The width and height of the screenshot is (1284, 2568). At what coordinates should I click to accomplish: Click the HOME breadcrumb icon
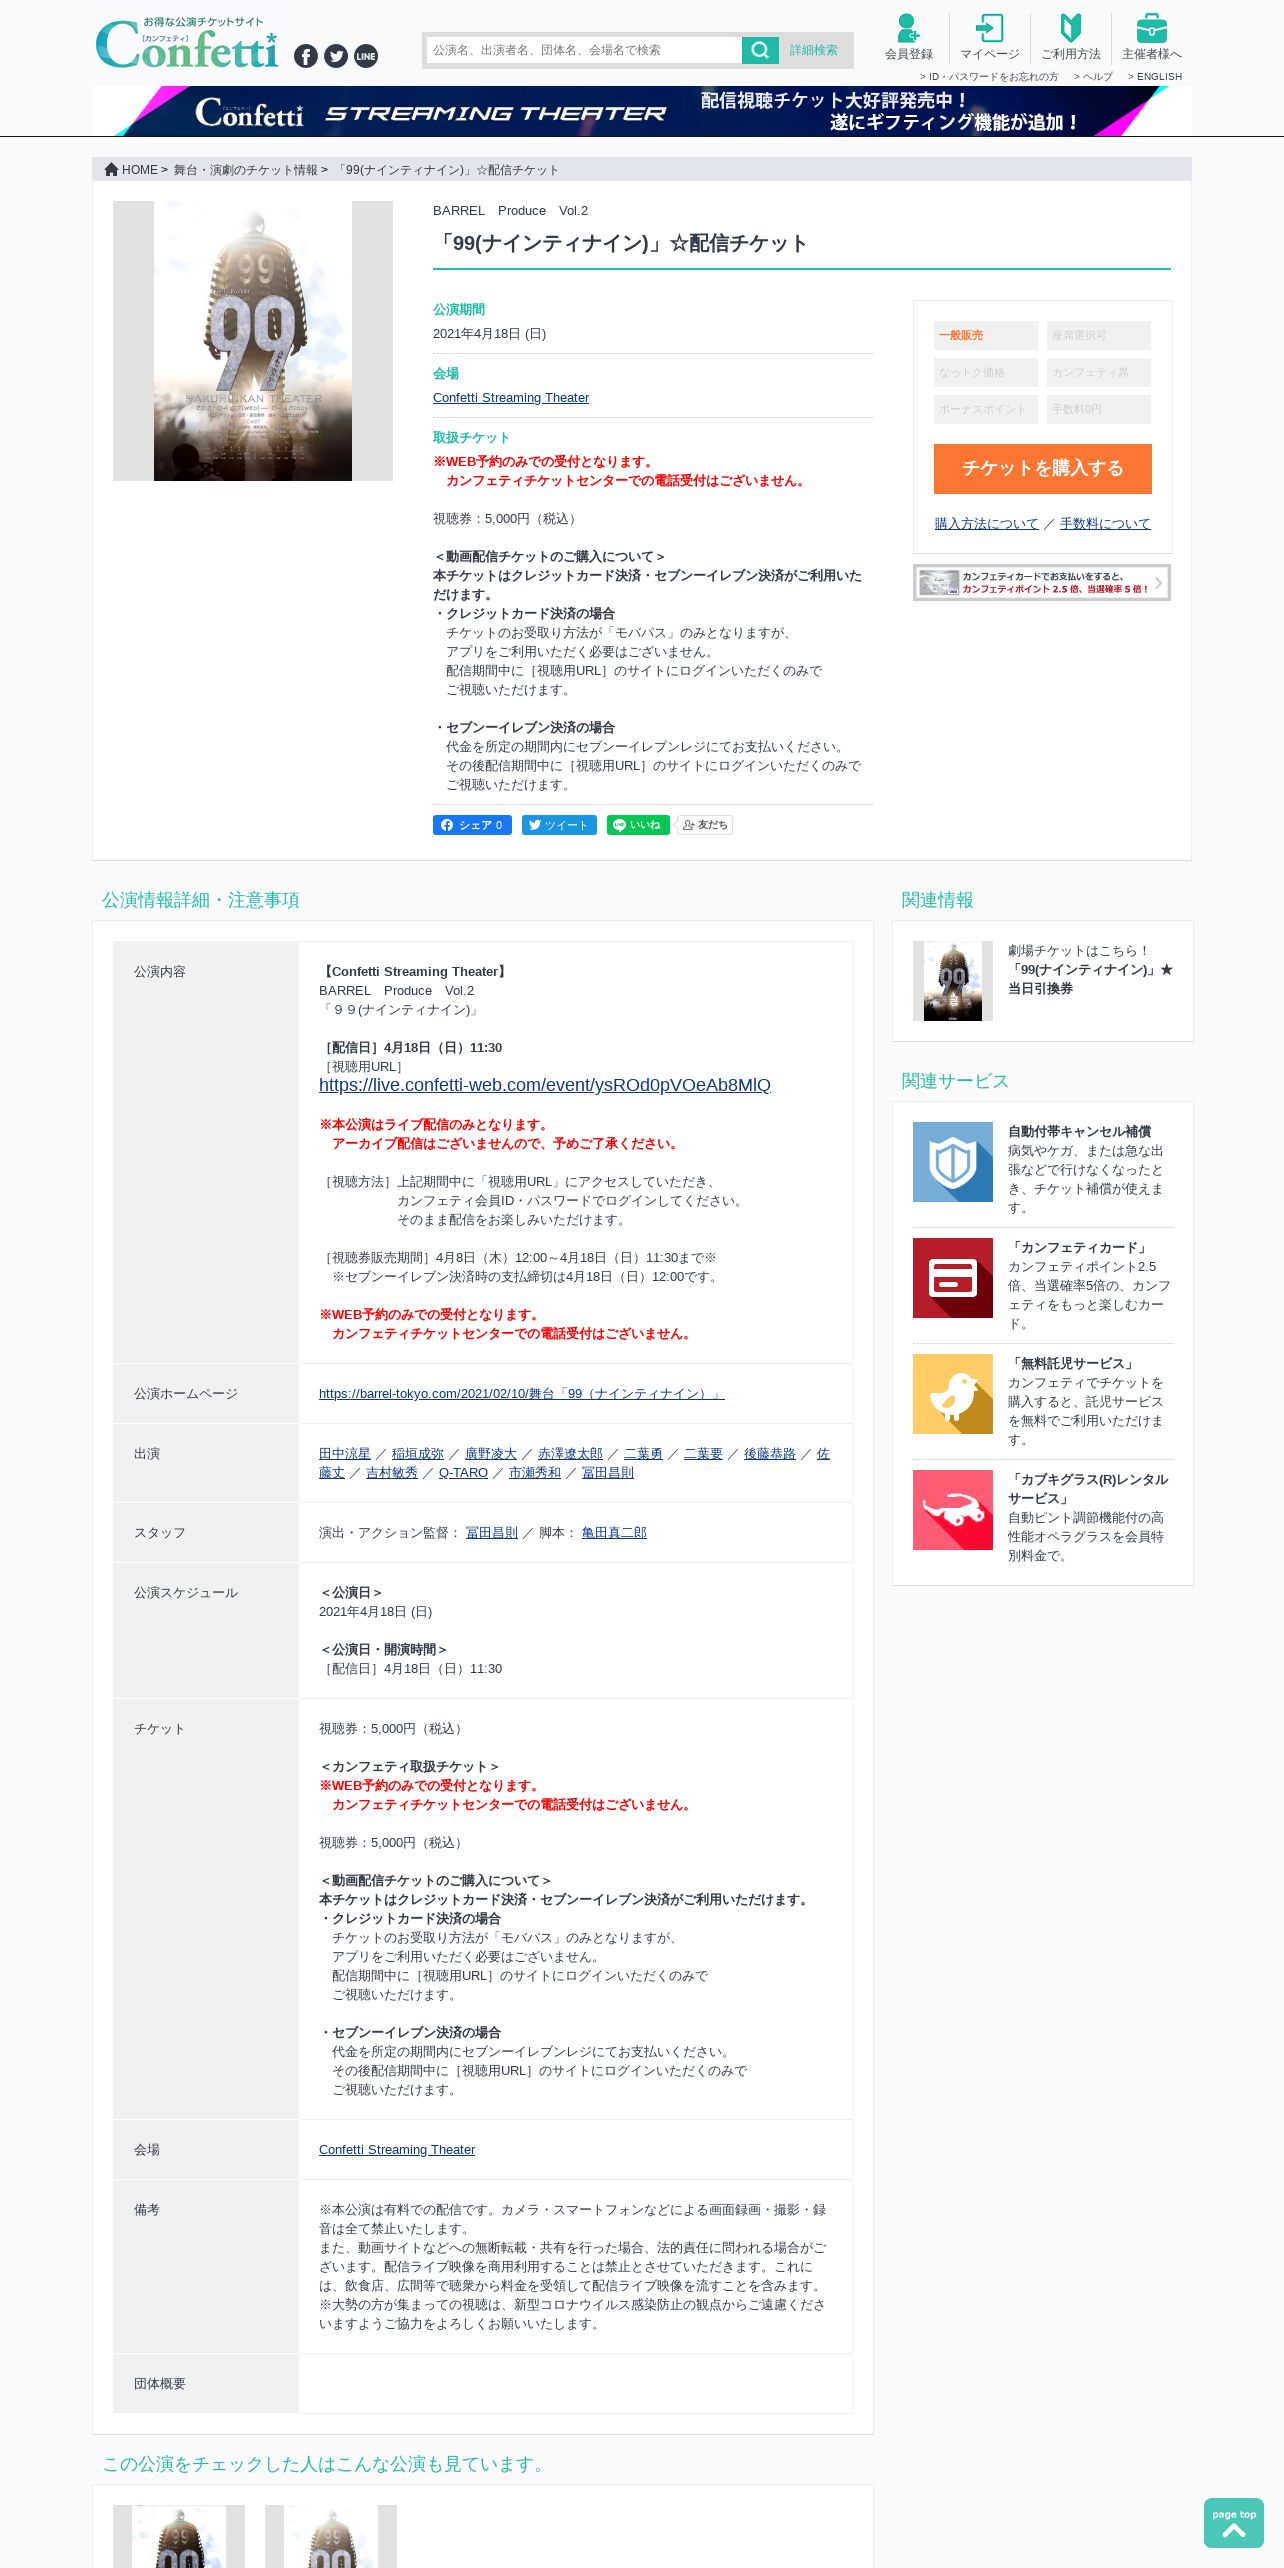pos(112,169)
